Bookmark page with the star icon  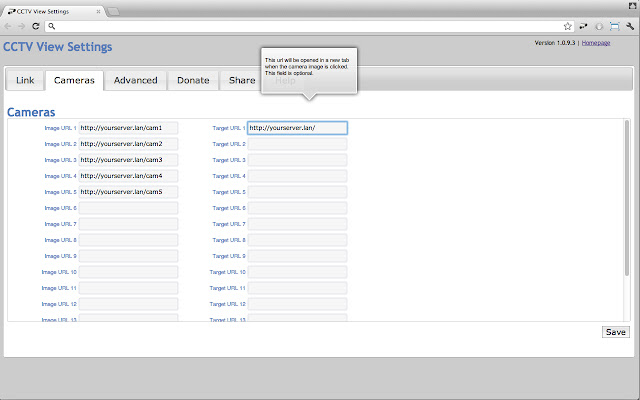click(x=567, y=26)
